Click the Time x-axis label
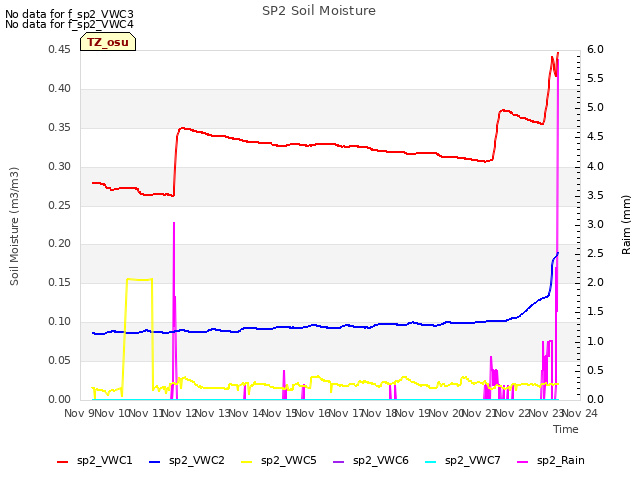Viewport: 640px width, 480px height. click(566, 429)
